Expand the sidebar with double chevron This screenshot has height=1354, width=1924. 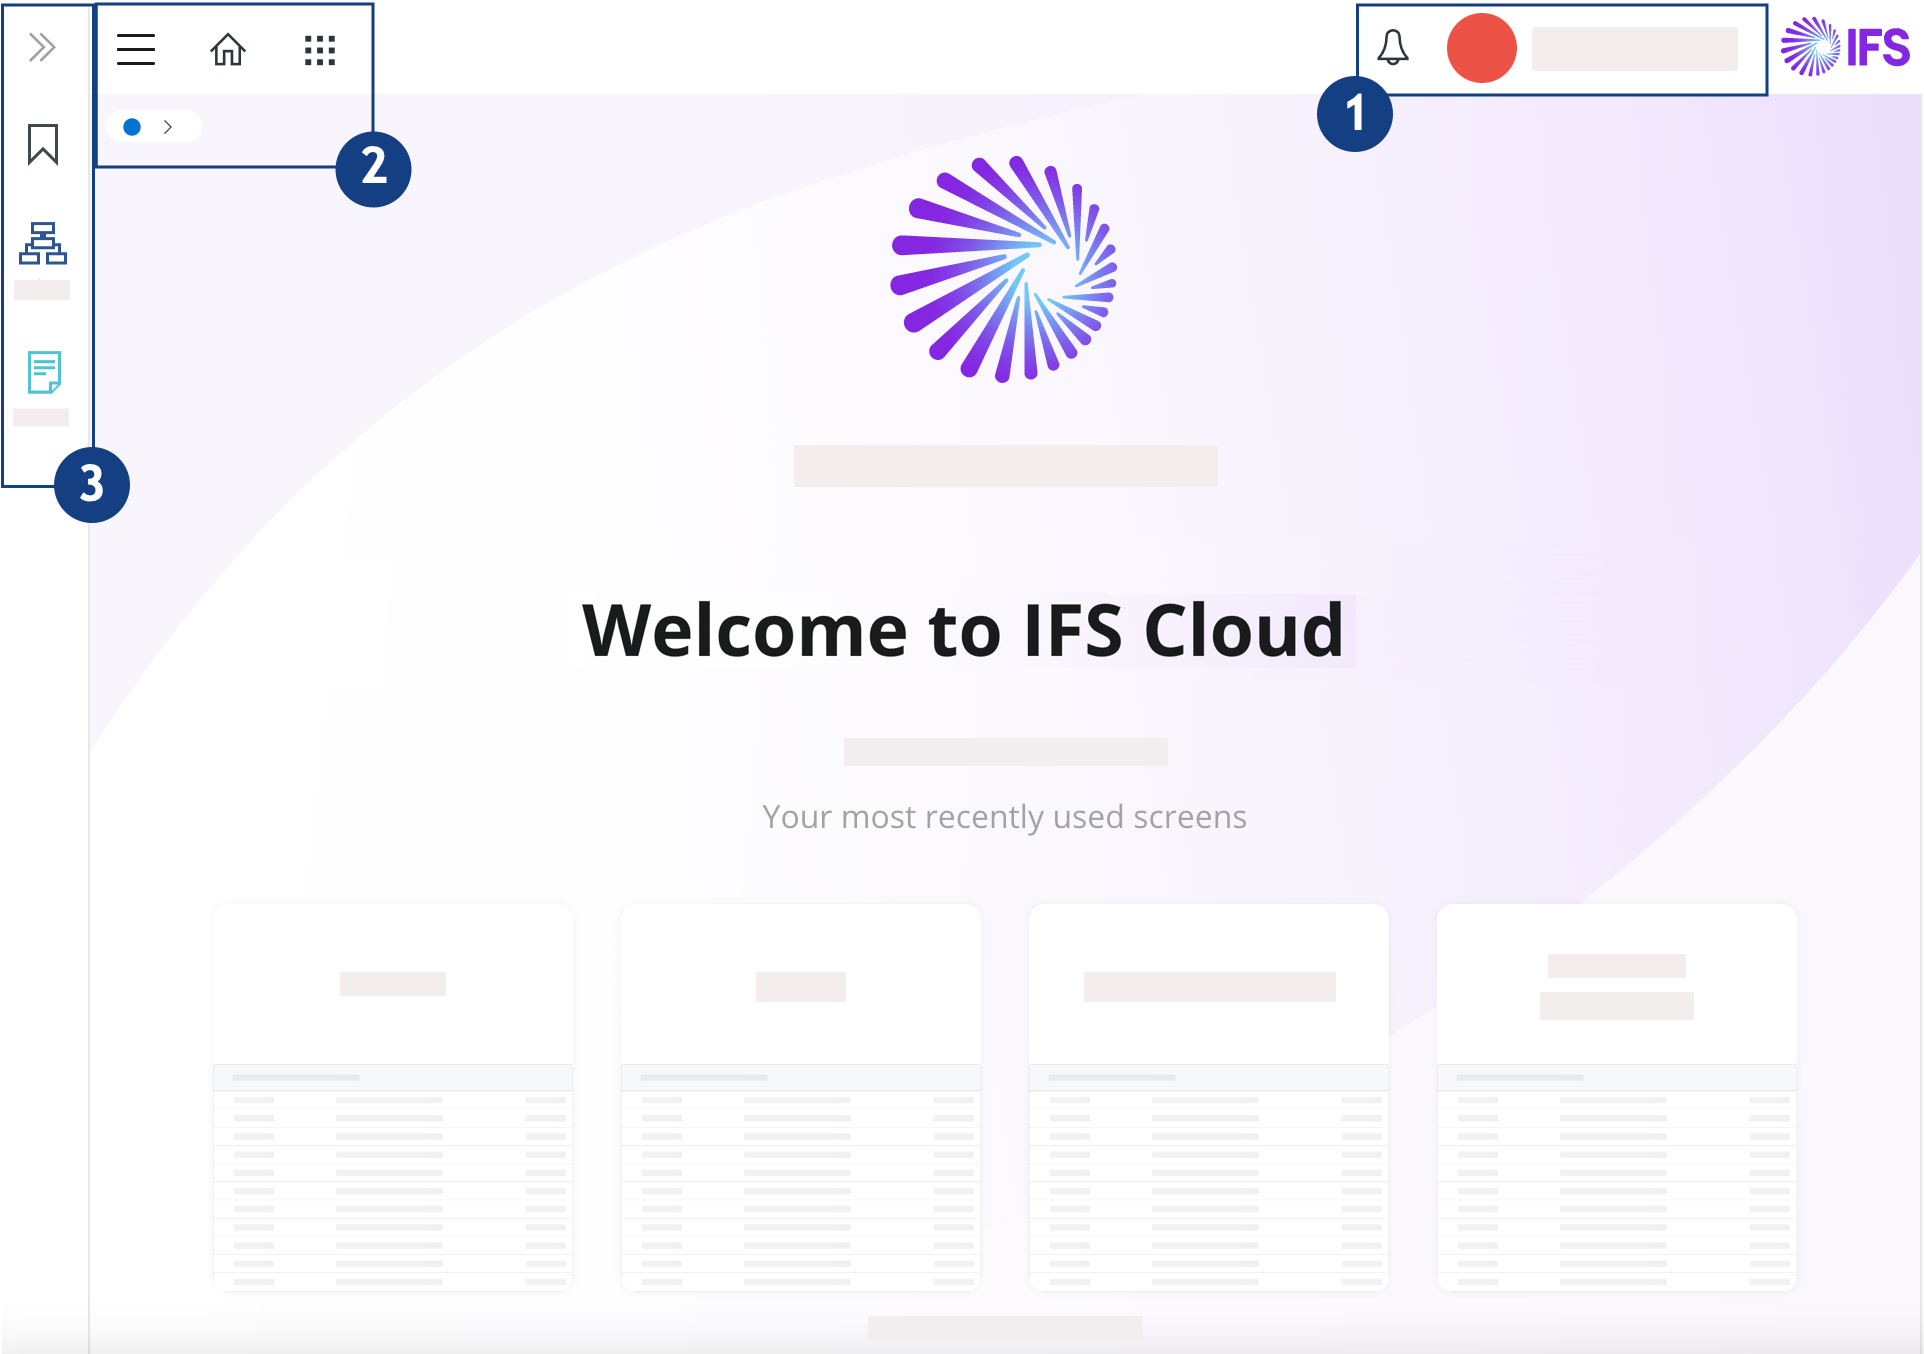point(42,47)
